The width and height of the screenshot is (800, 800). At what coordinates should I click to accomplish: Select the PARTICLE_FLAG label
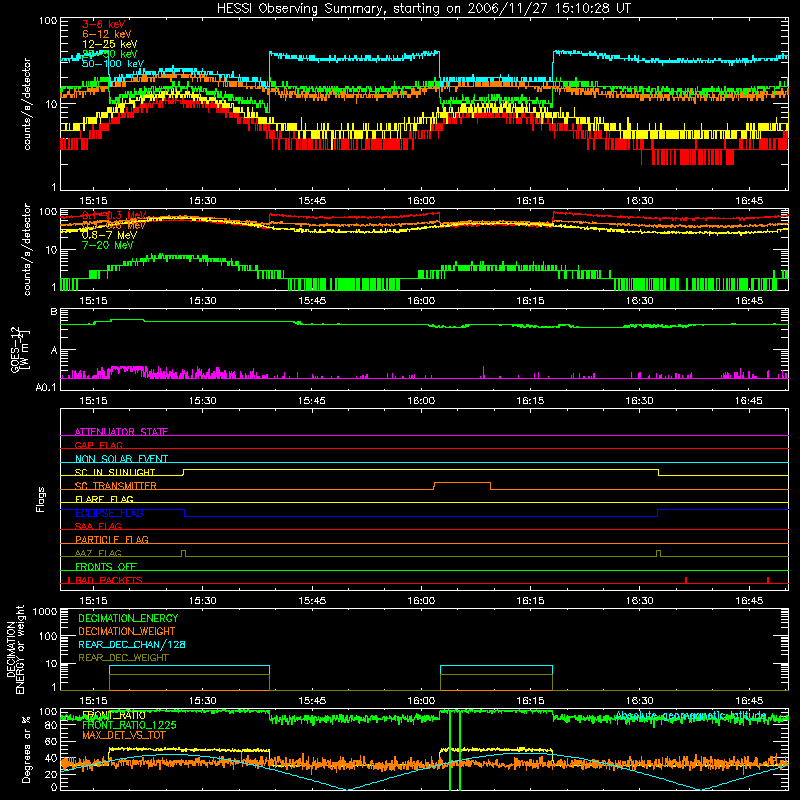tap(112, 539)
